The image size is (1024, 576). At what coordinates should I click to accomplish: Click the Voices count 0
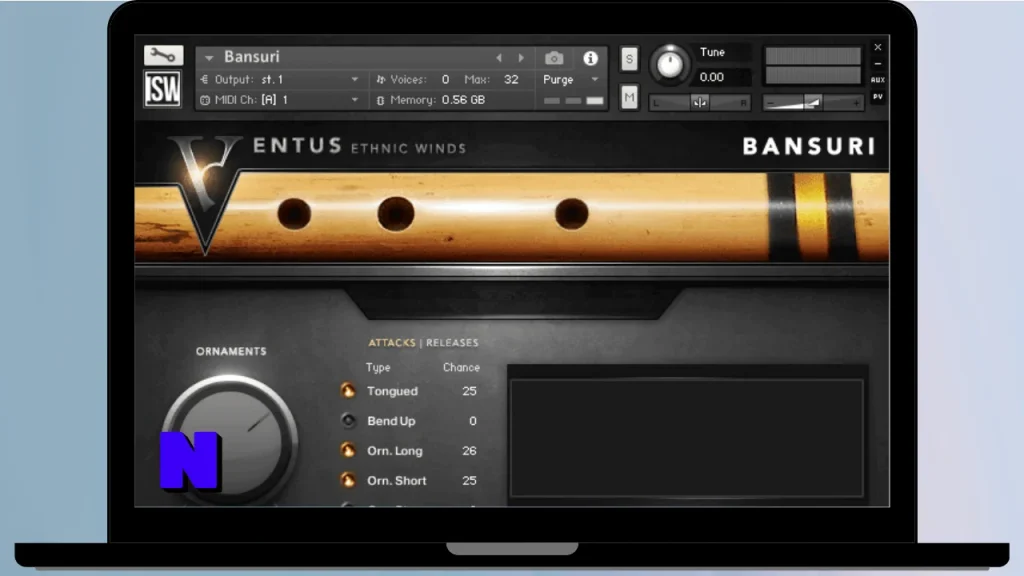(445, 80)
